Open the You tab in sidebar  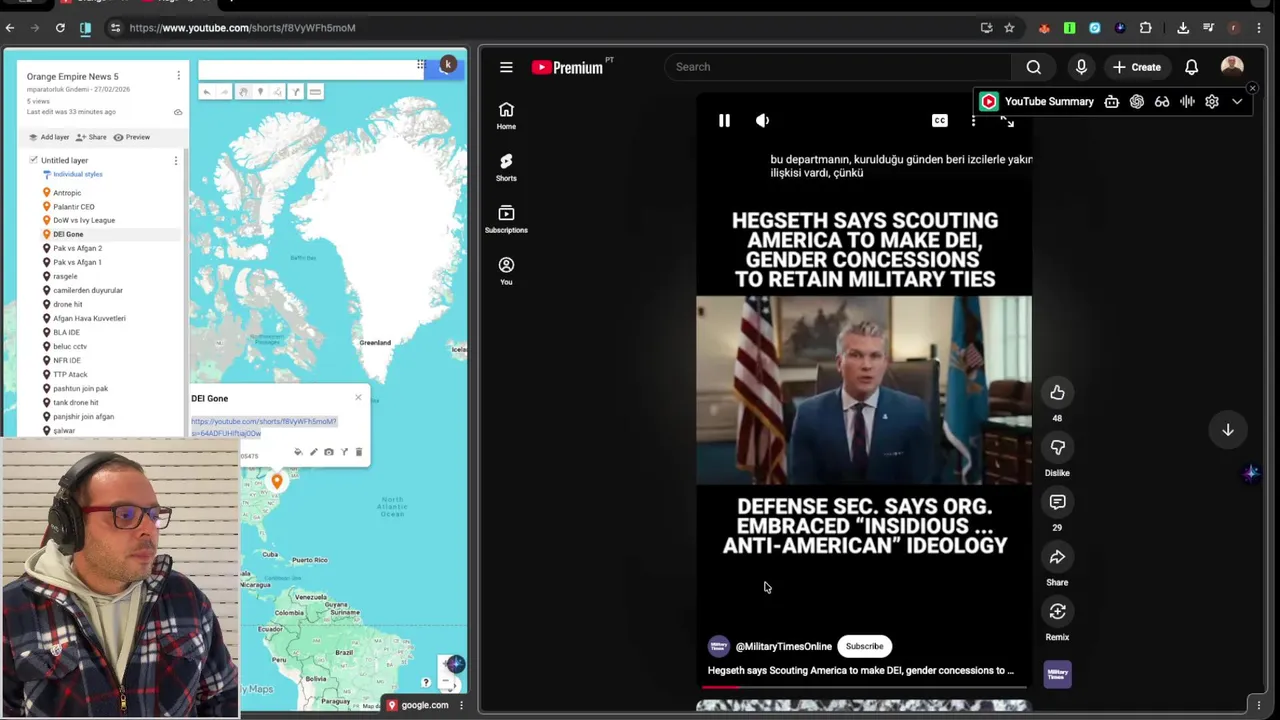(506, 271)
